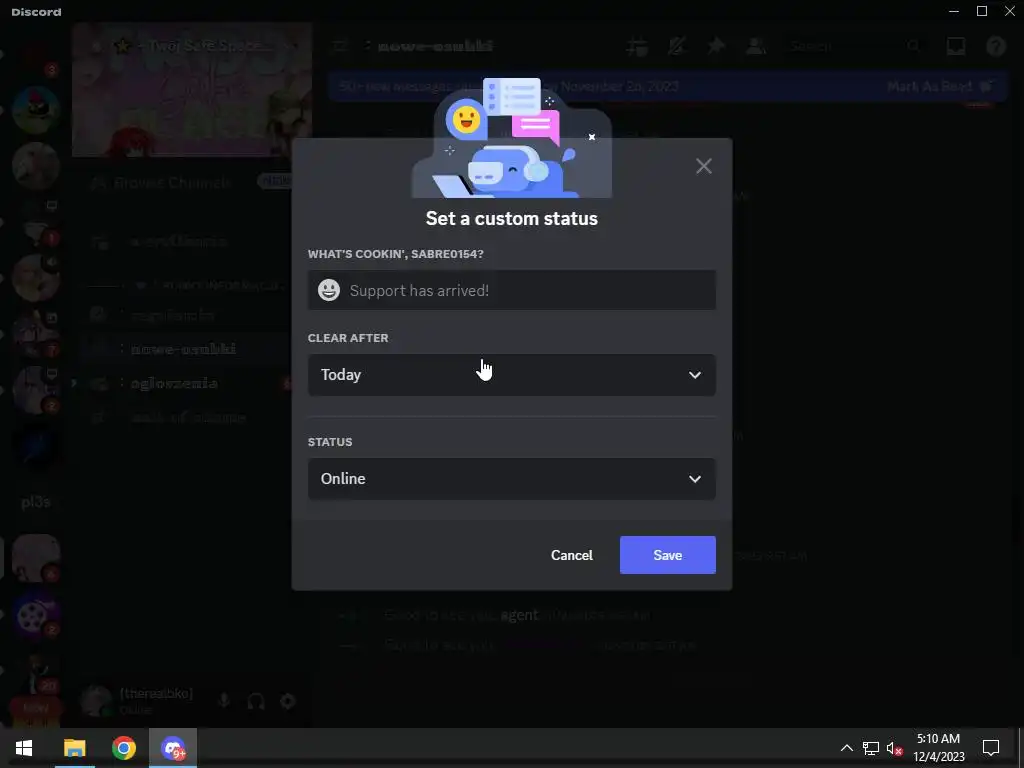The width and height of the screenshot is (1024, 768).
Task: Open the Threads icon in the channel header
Action: [x=637, y=46]
